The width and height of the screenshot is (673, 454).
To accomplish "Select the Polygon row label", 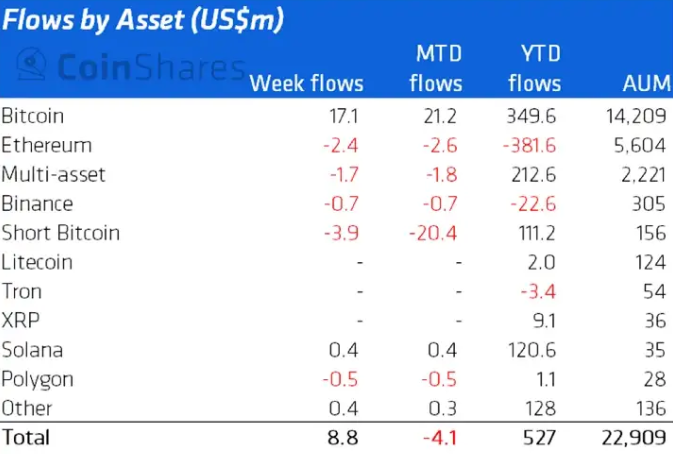I will pos(37,379).
